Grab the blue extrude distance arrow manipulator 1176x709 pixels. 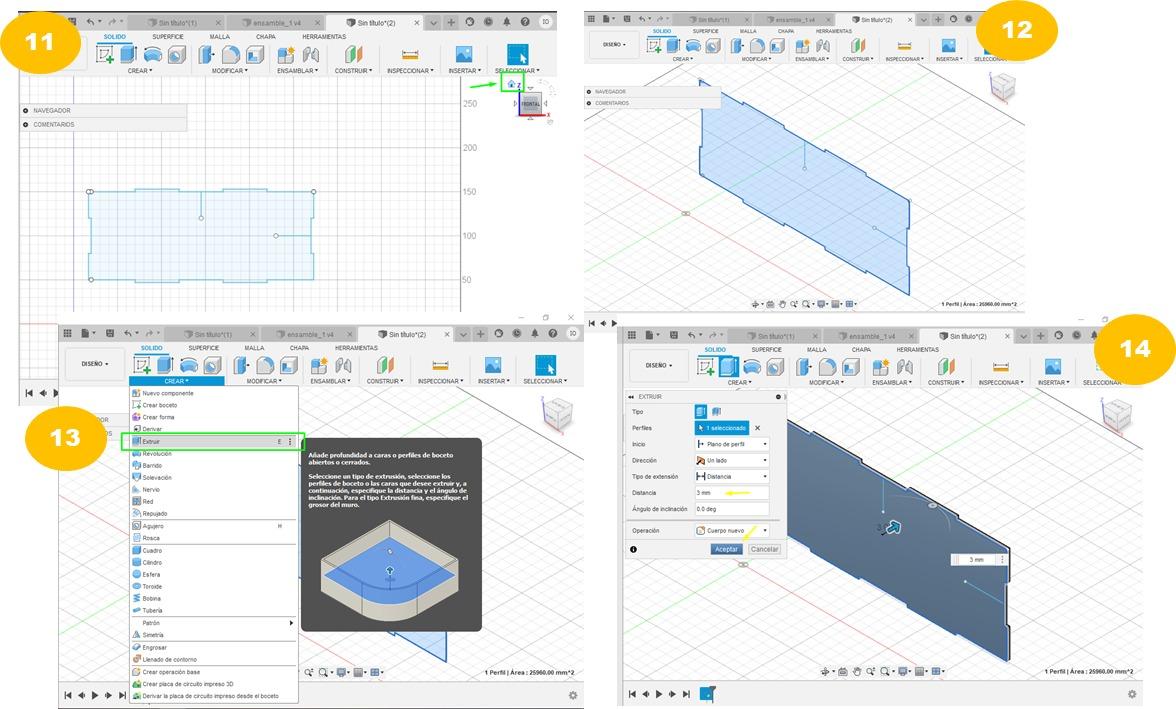pos(892,527)
